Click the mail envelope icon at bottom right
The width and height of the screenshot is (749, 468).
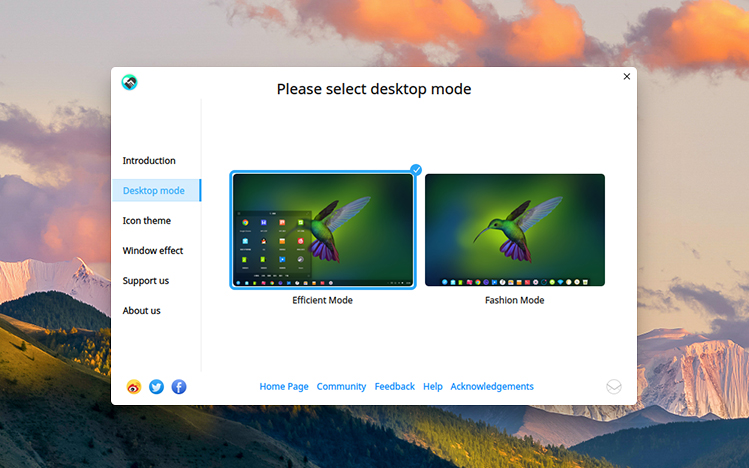tap(614, 386)
